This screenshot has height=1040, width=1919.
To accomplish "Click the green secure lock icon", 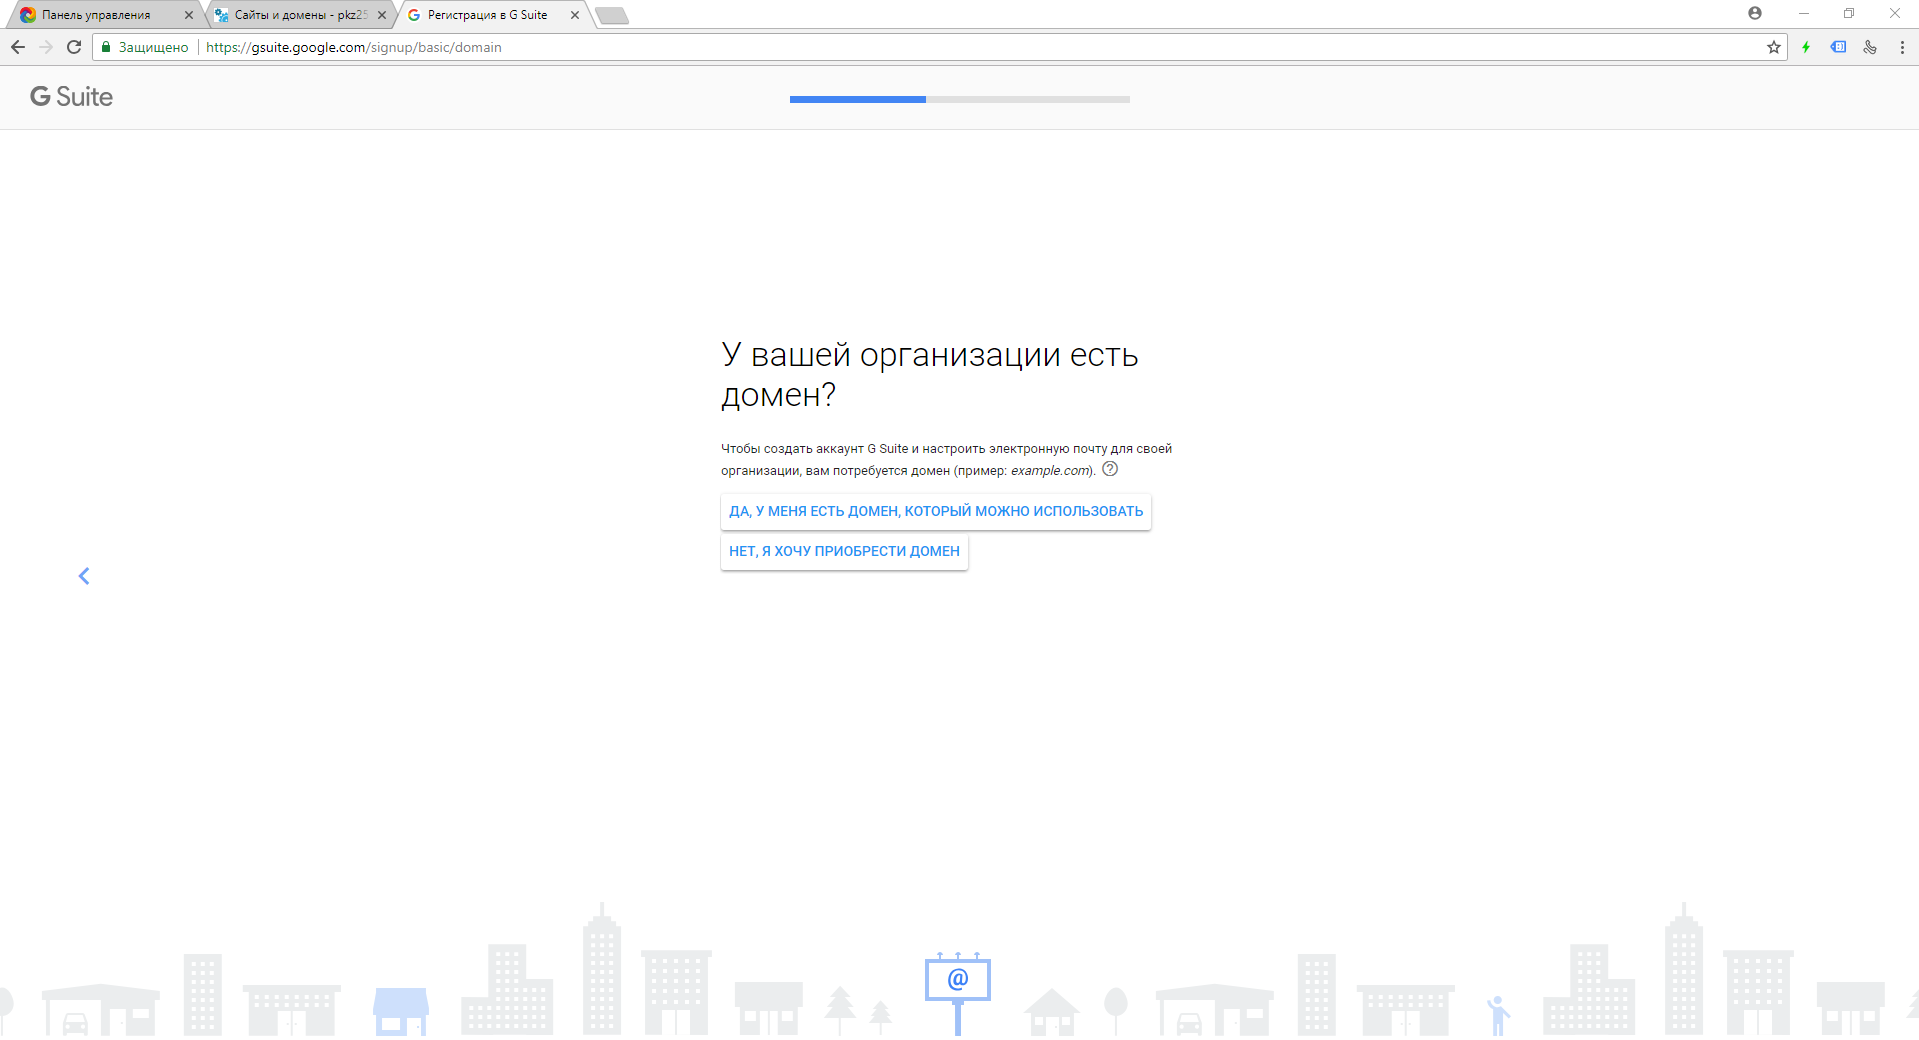I will [x=106, y=47].
